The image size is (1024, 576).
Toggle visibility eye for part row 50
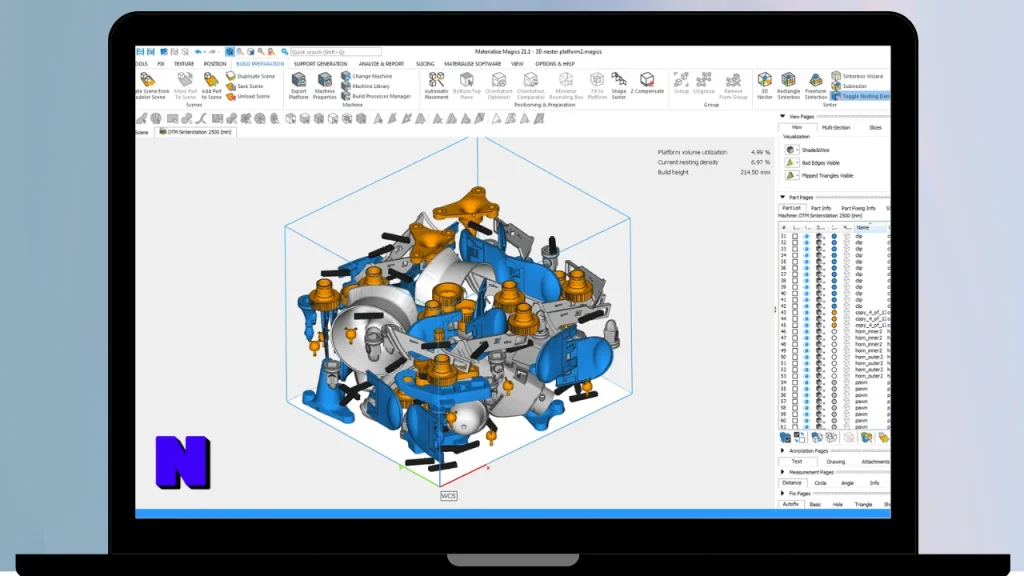tap(807, 357)
